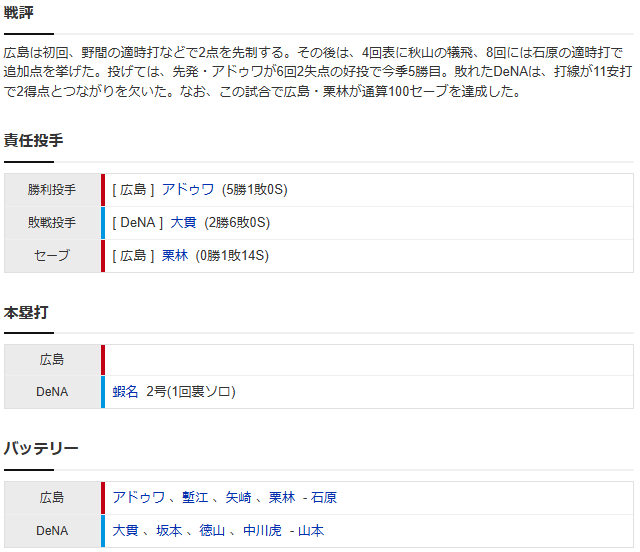Open 徳山 link in DeNA battery

(x=212, y=530)
